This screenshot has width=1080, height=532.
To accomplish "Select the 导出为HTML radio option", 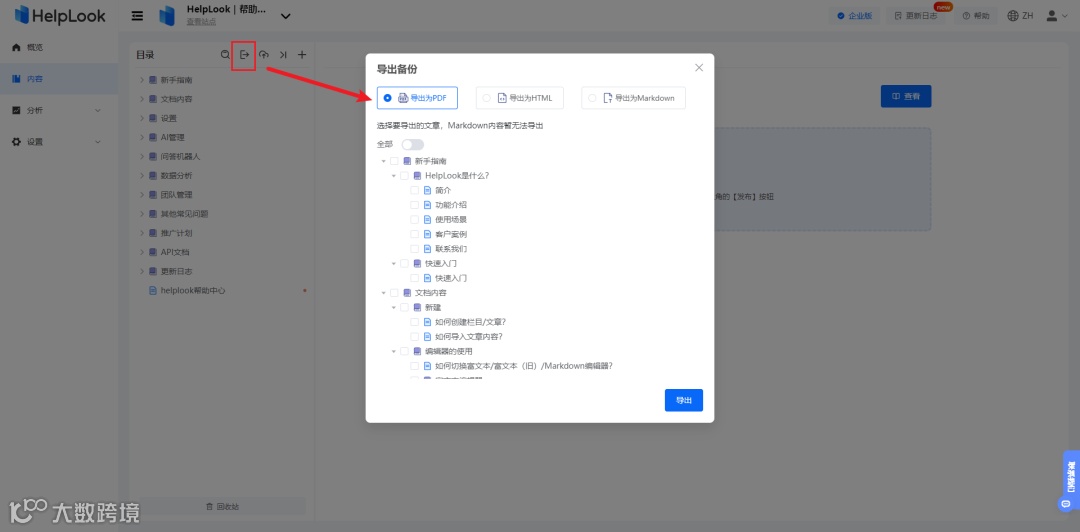I will pos(486,99).
